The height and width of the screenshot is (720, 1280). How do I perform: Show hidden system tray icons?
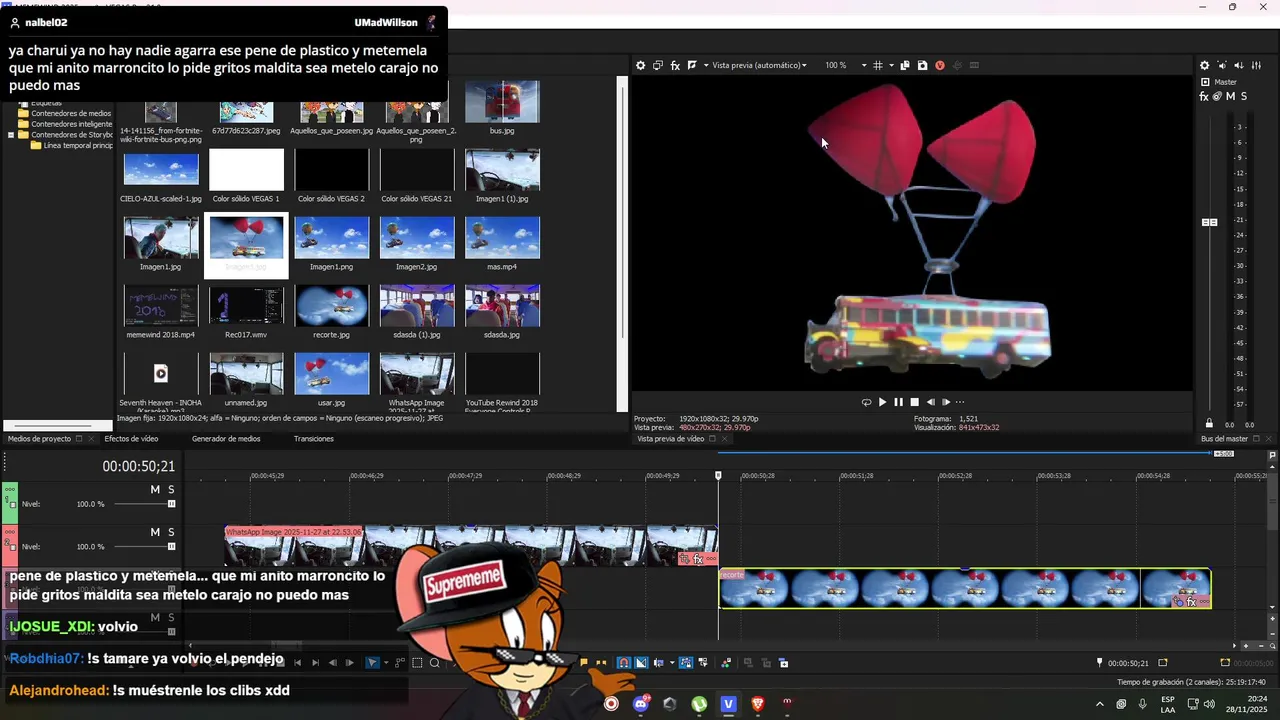point(1100,704)
